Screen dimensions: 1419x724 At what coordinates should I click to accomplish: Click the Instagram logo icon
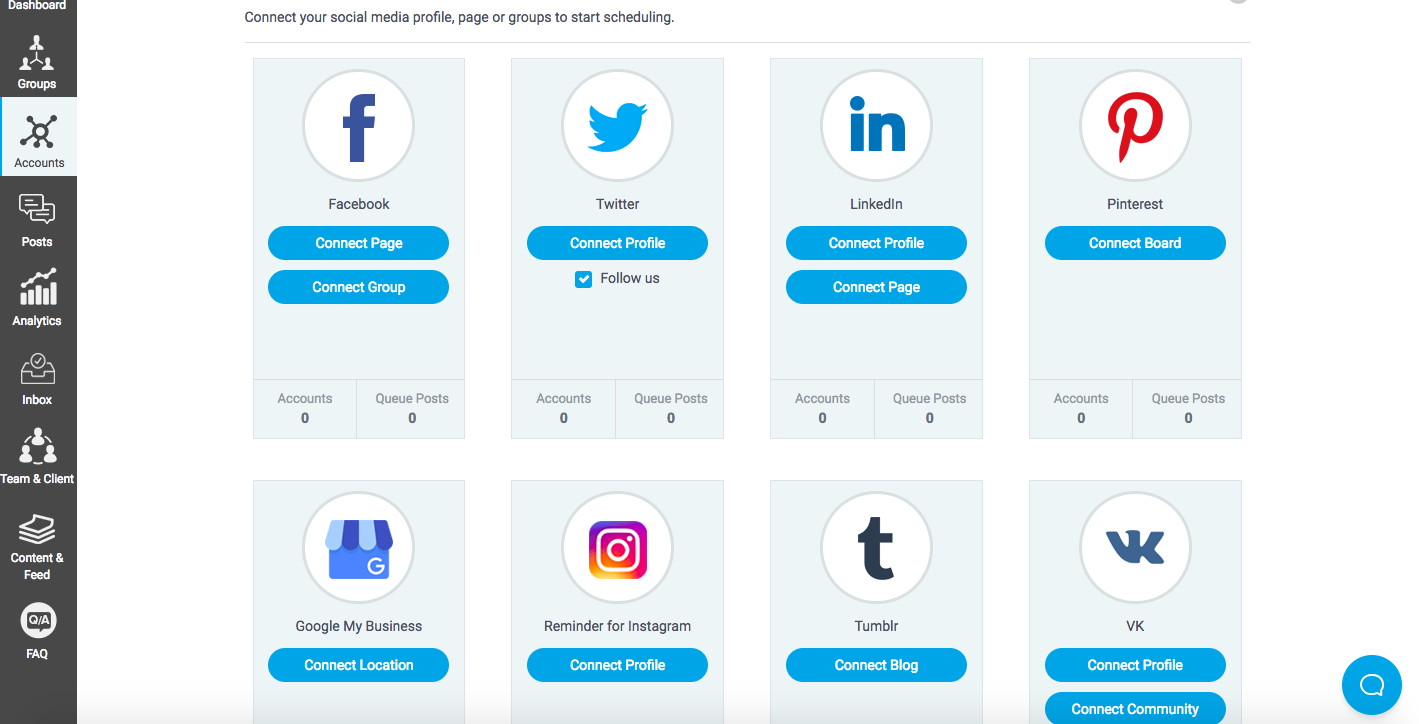pos(617,548)
